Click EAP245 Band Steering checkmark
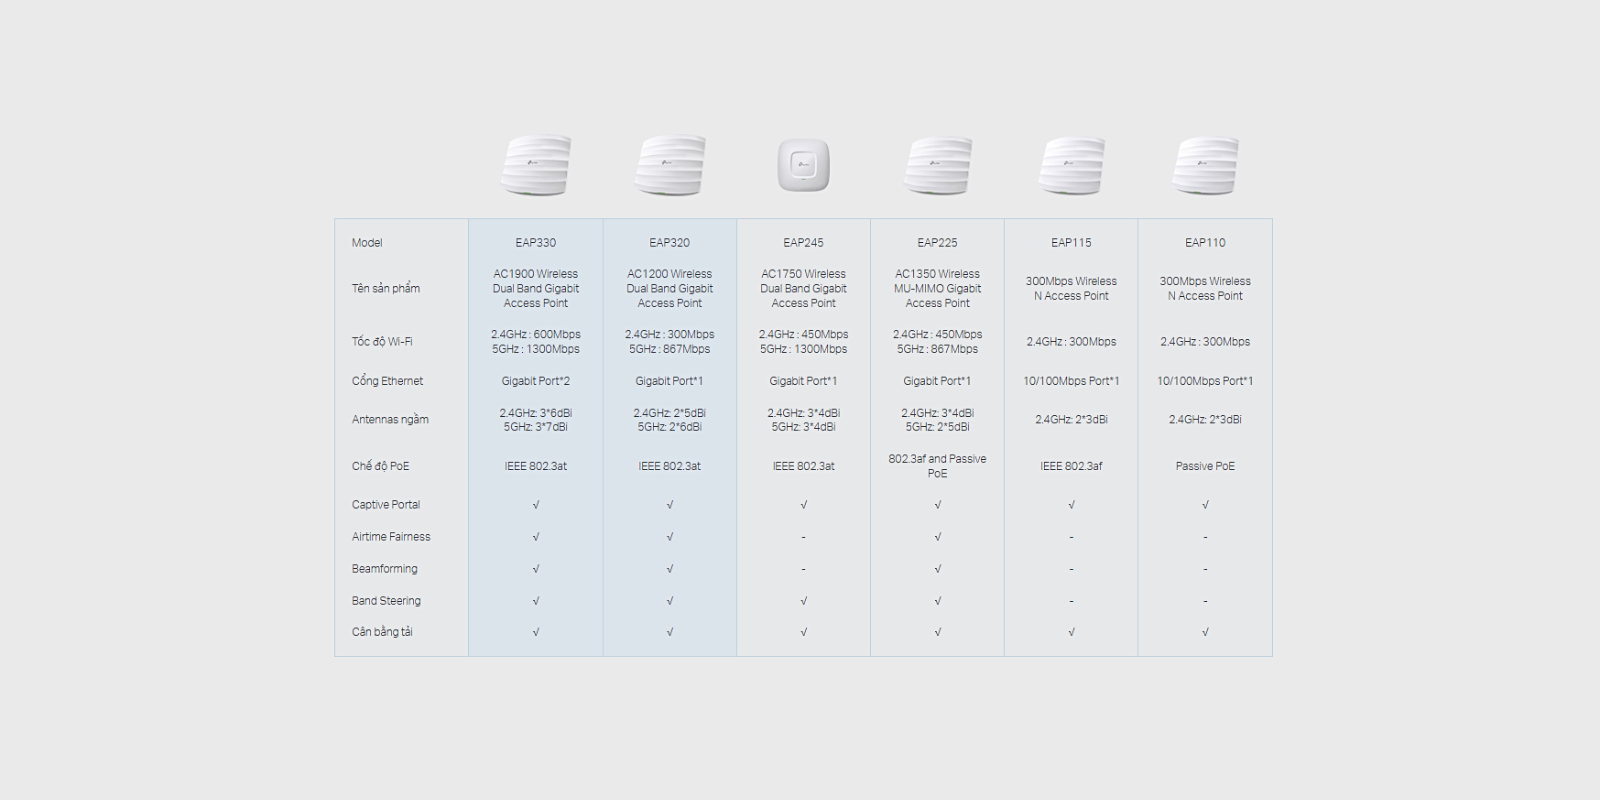 [804, 601]
